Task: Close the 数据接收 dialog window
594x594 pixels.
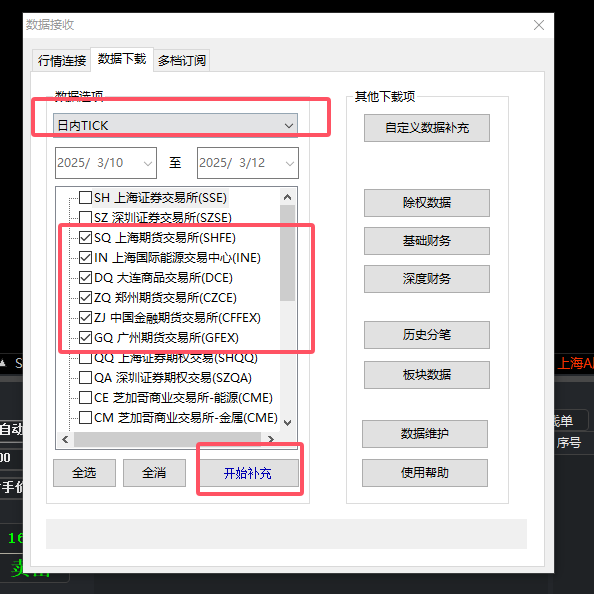Action: point(538,25)
